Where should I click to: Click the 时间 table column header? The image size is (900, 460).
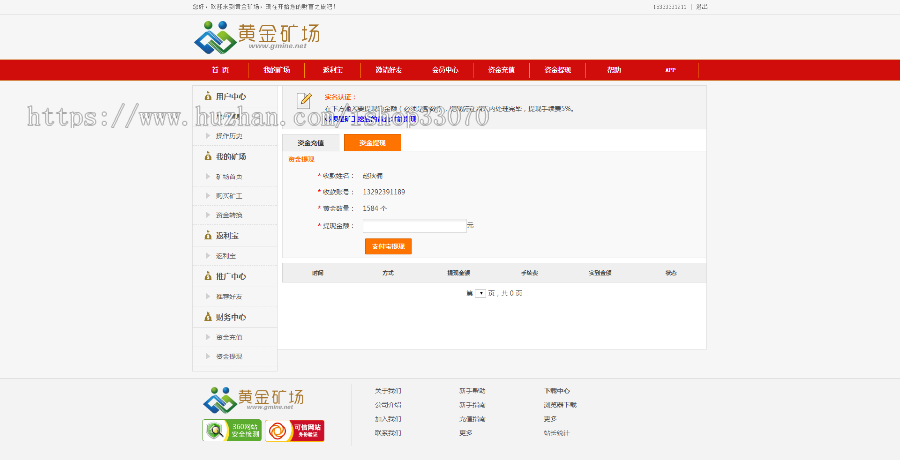pos(317,273)
